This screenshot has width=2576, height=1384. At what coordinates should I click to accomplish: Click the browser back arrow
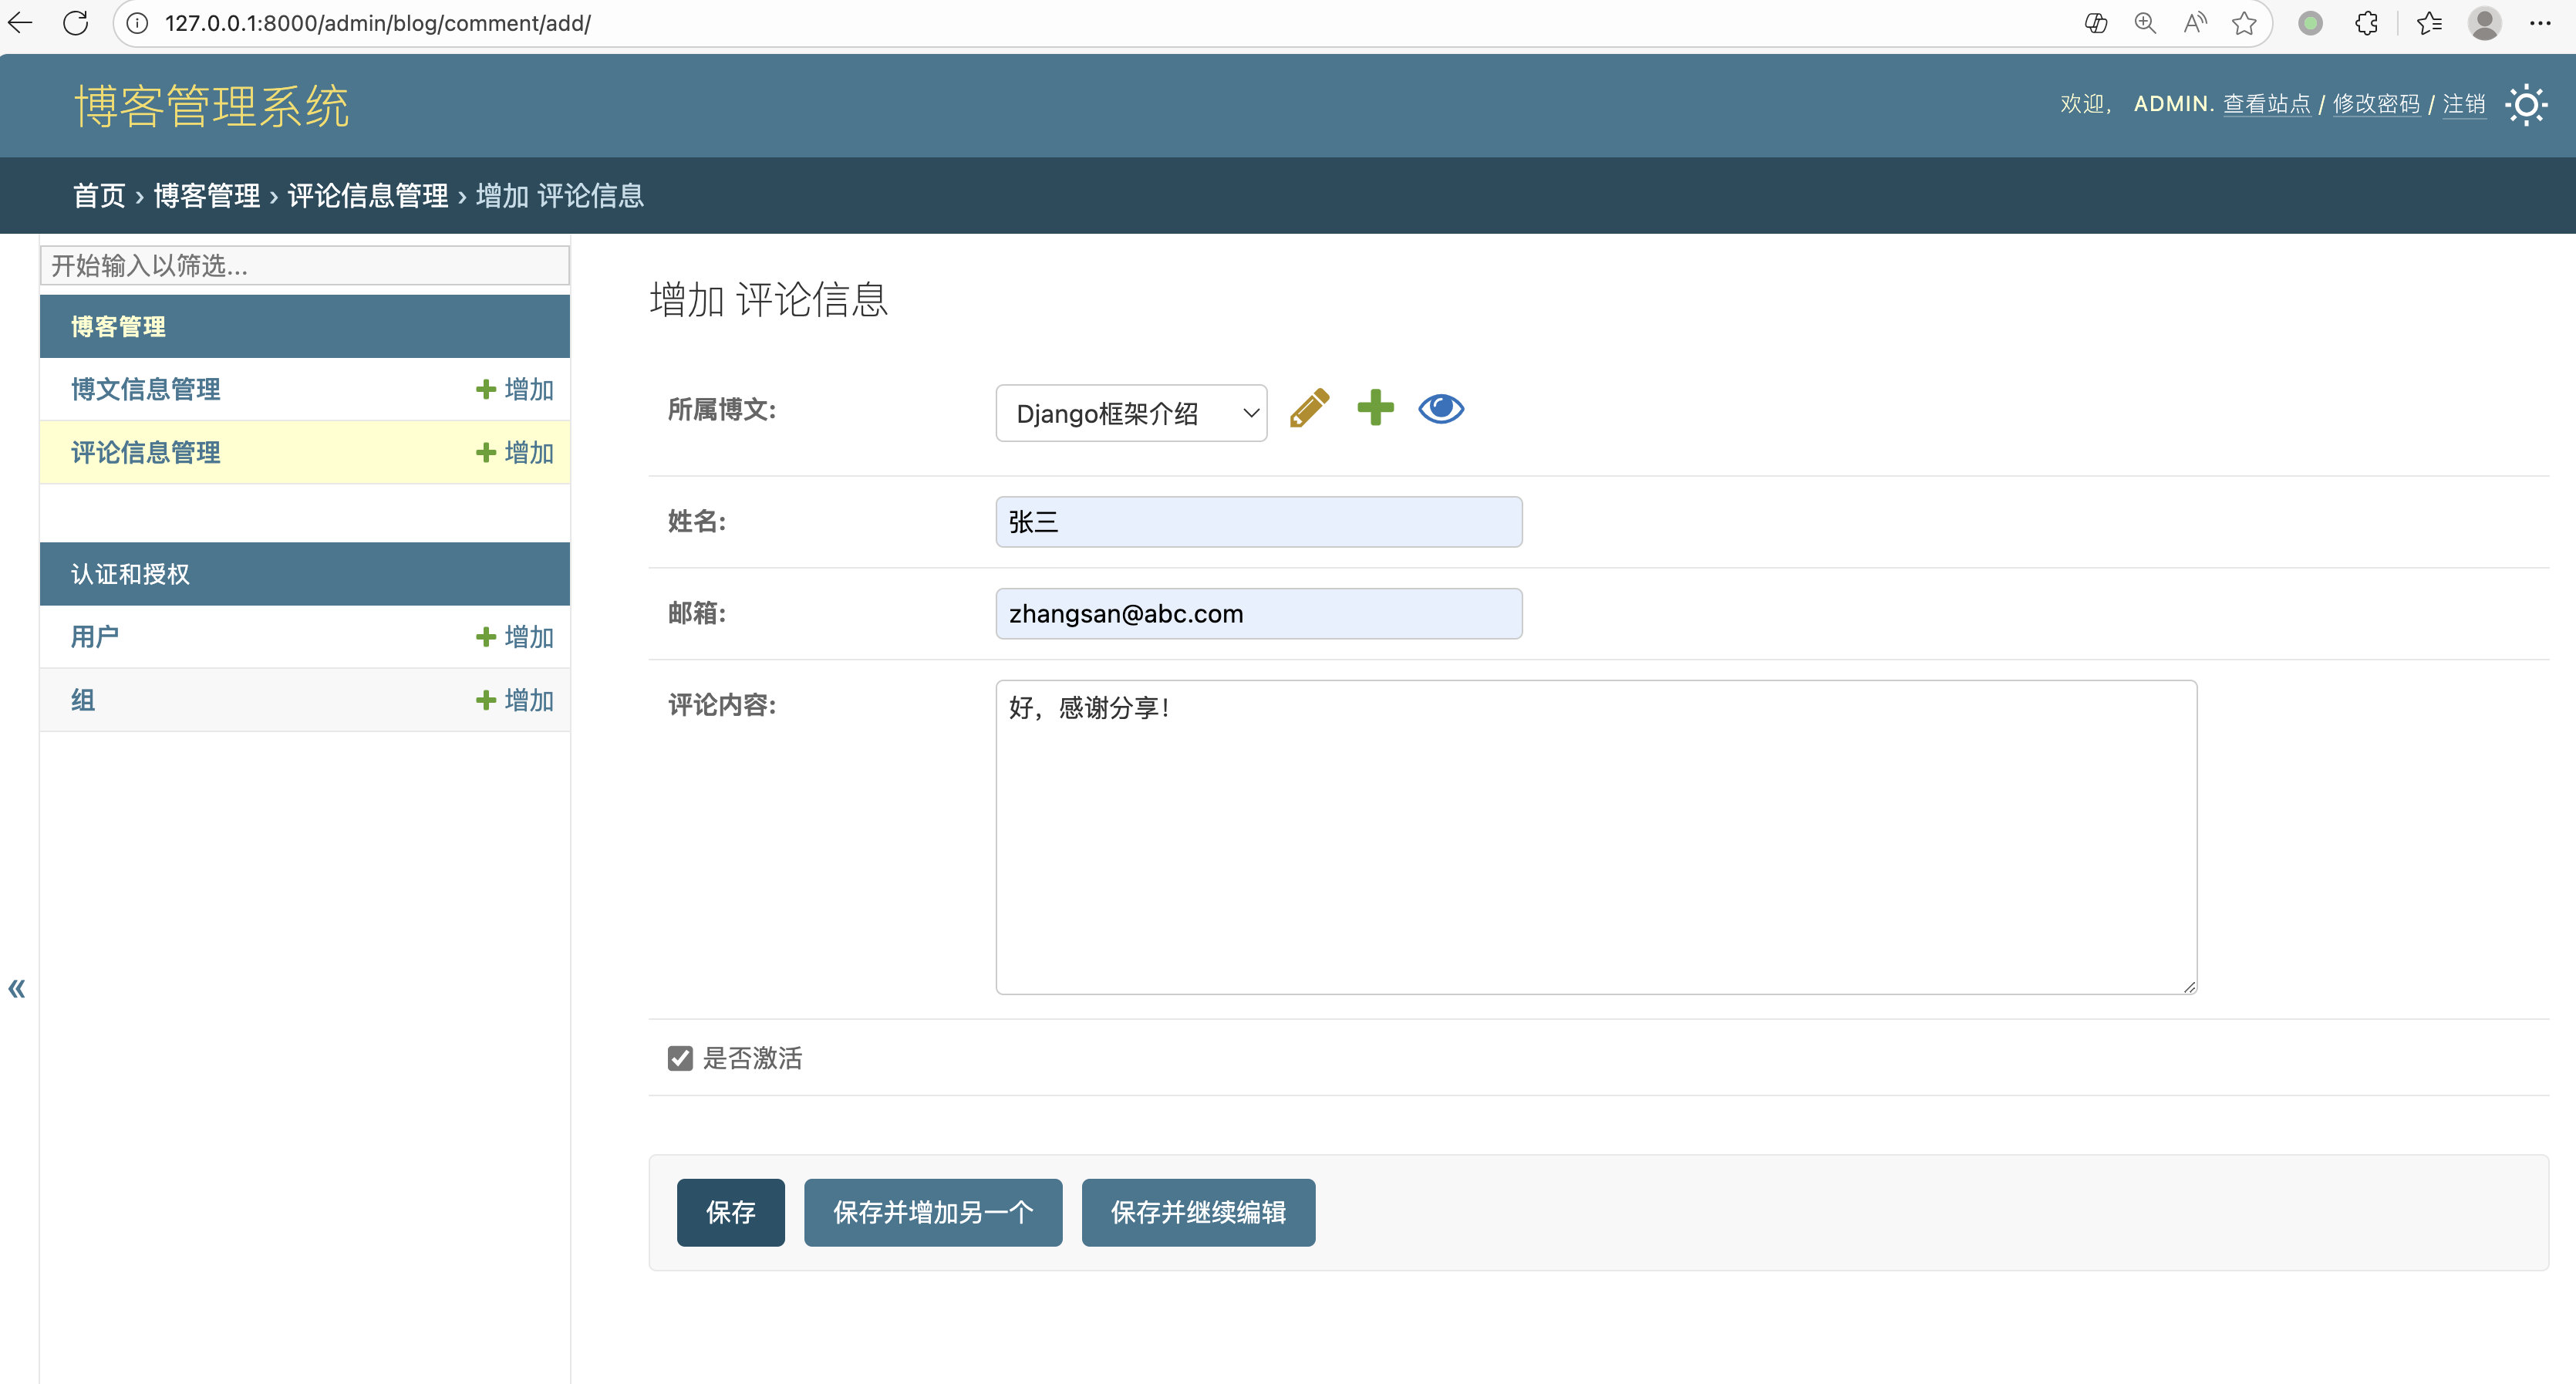[21, 23]
